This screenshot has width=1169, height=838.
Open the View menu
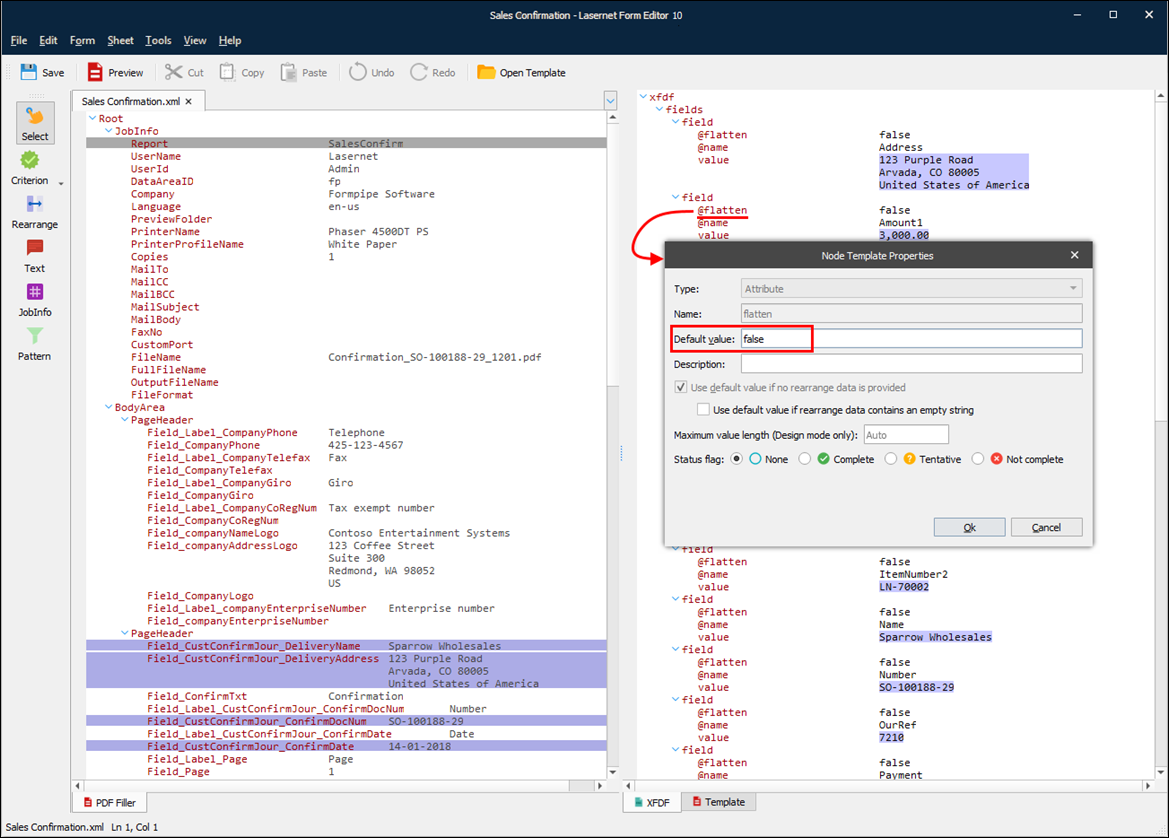point(195,40)
